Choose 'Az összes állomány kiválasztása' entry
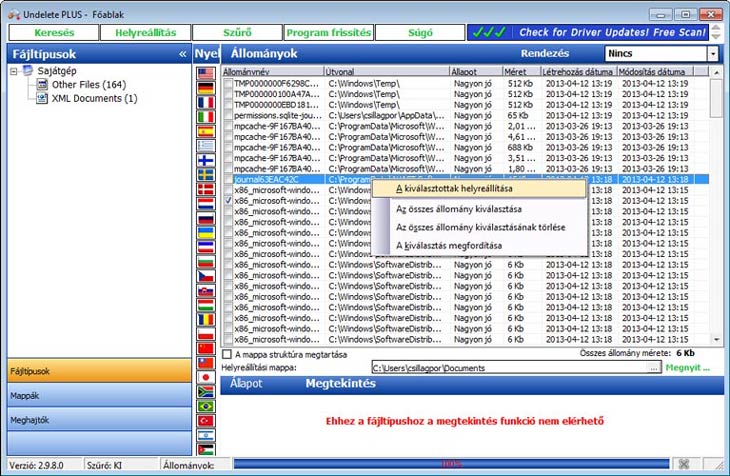 point(479,209)
